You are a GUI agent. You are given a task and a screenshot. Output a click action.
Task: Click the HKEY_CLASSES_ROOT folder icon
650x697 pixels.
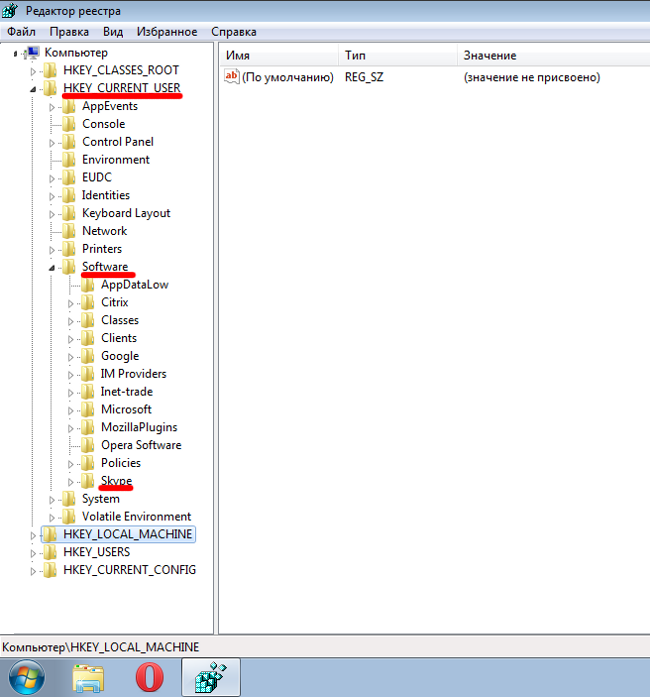pyautogui.click(x=50, y=70)
